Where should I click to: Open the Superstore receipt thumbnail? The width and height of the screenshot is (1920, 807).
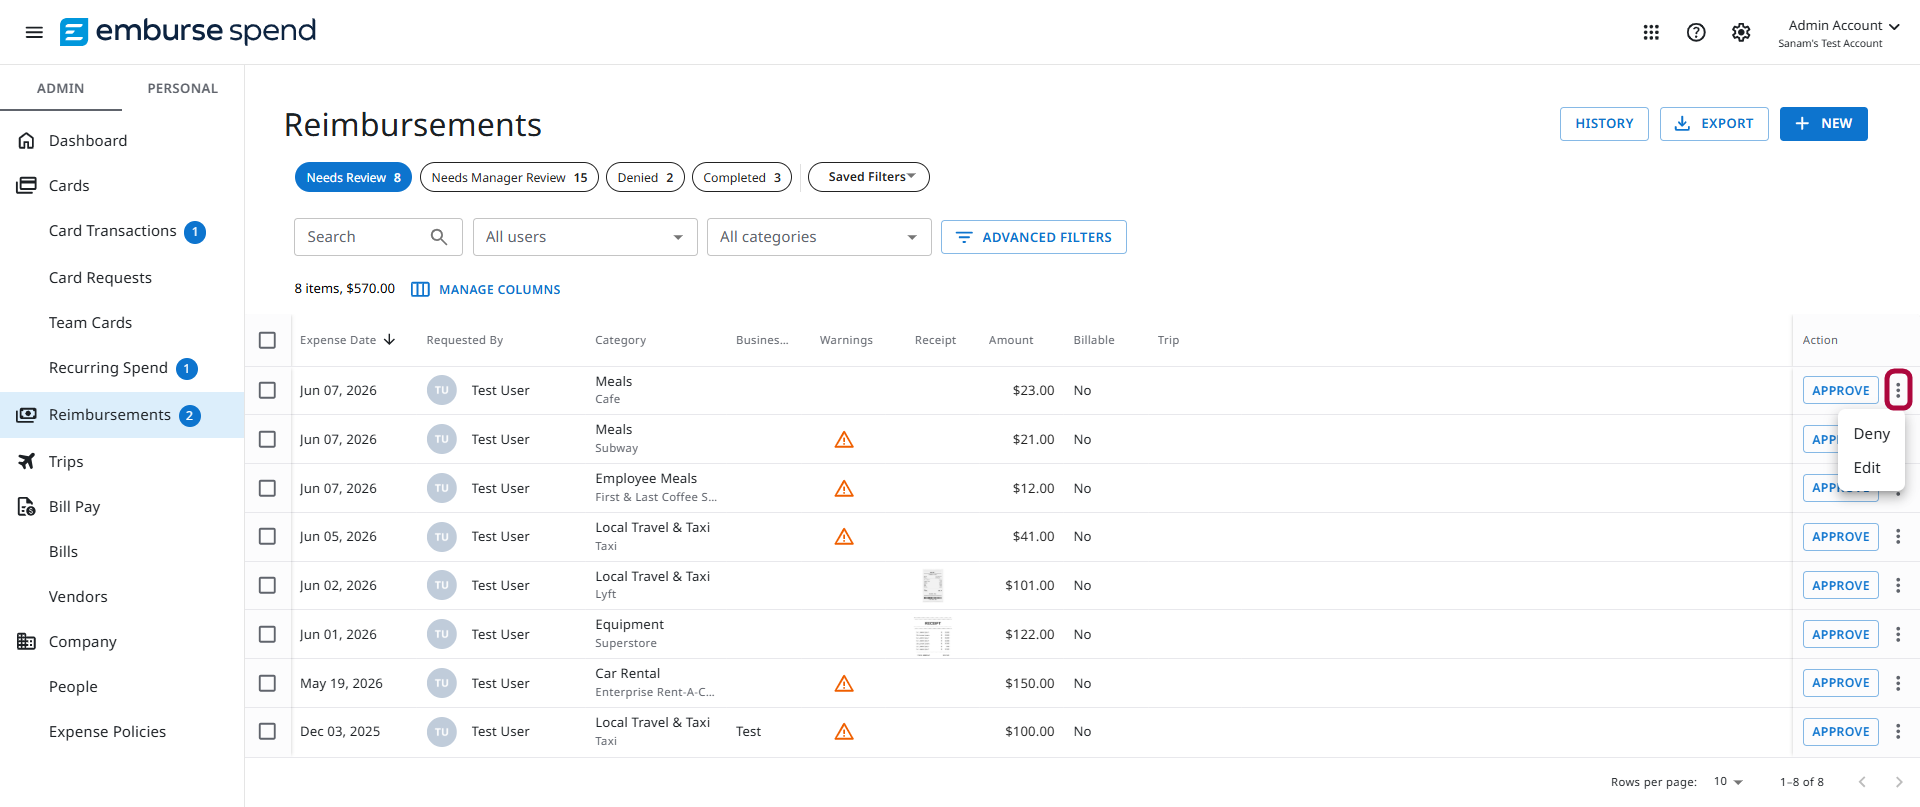[x=932, y=636]
